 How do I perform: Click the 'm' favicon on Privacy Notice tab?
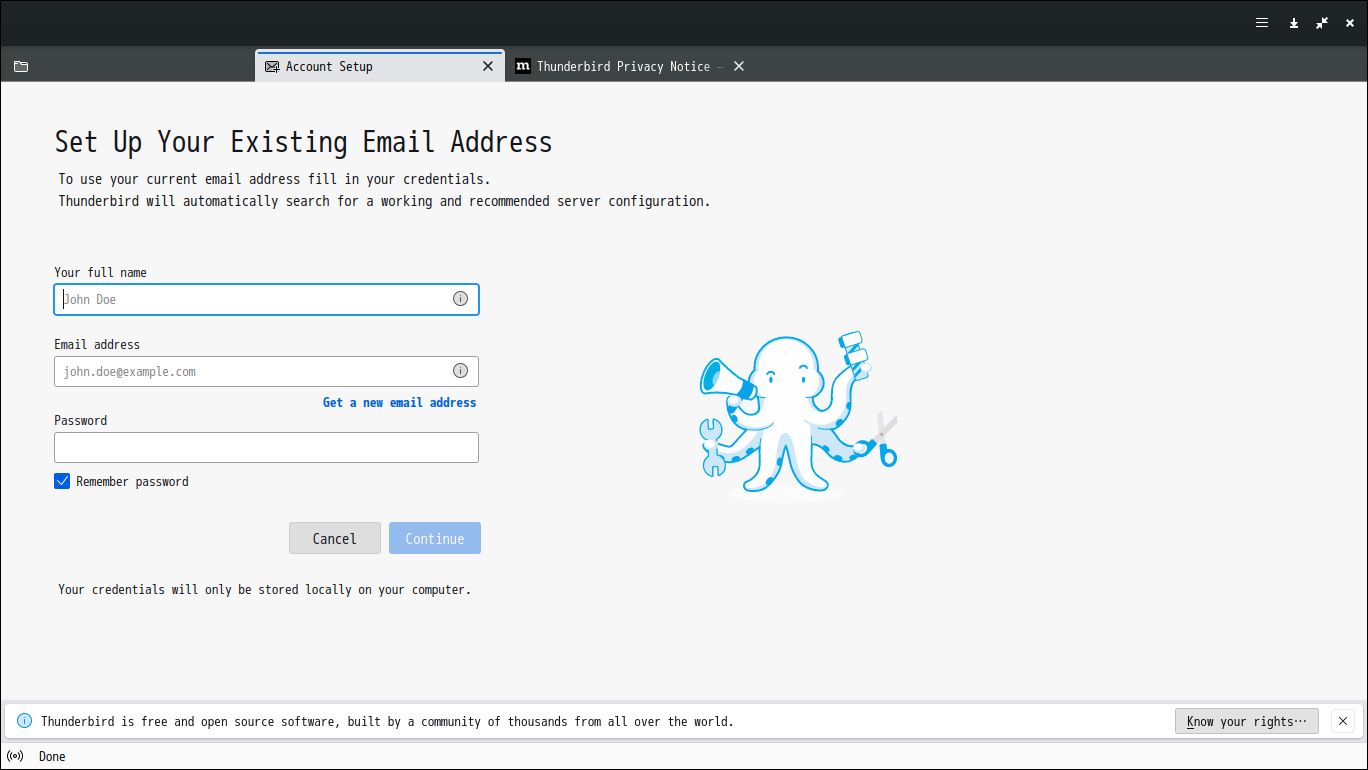point(523,66)
